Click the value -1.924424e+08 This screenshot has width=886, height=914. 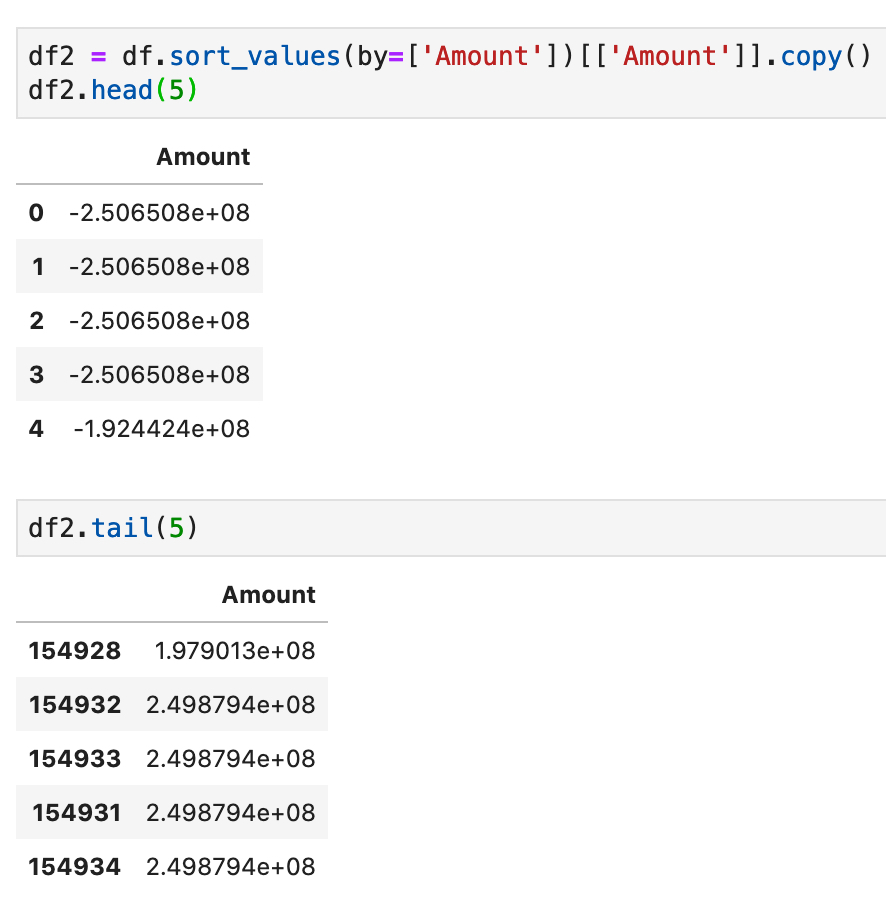(161, 429)
